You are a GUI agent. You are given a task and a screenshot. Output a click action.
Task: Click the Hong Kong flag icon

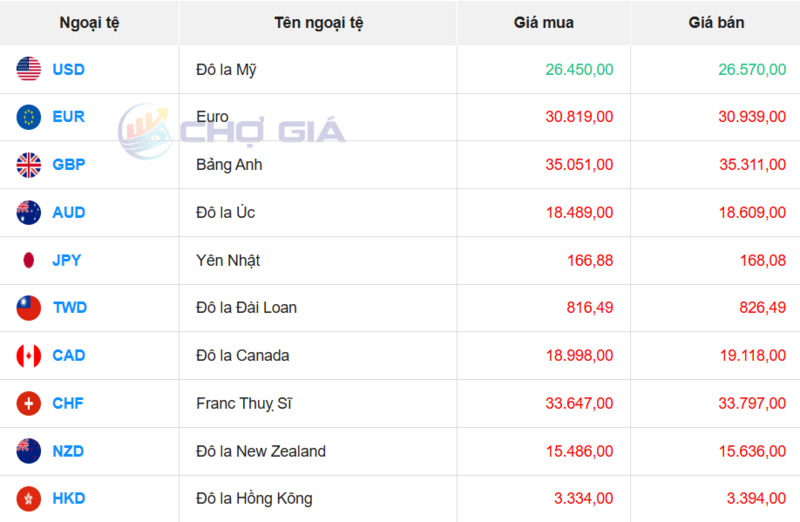[28, 498]
